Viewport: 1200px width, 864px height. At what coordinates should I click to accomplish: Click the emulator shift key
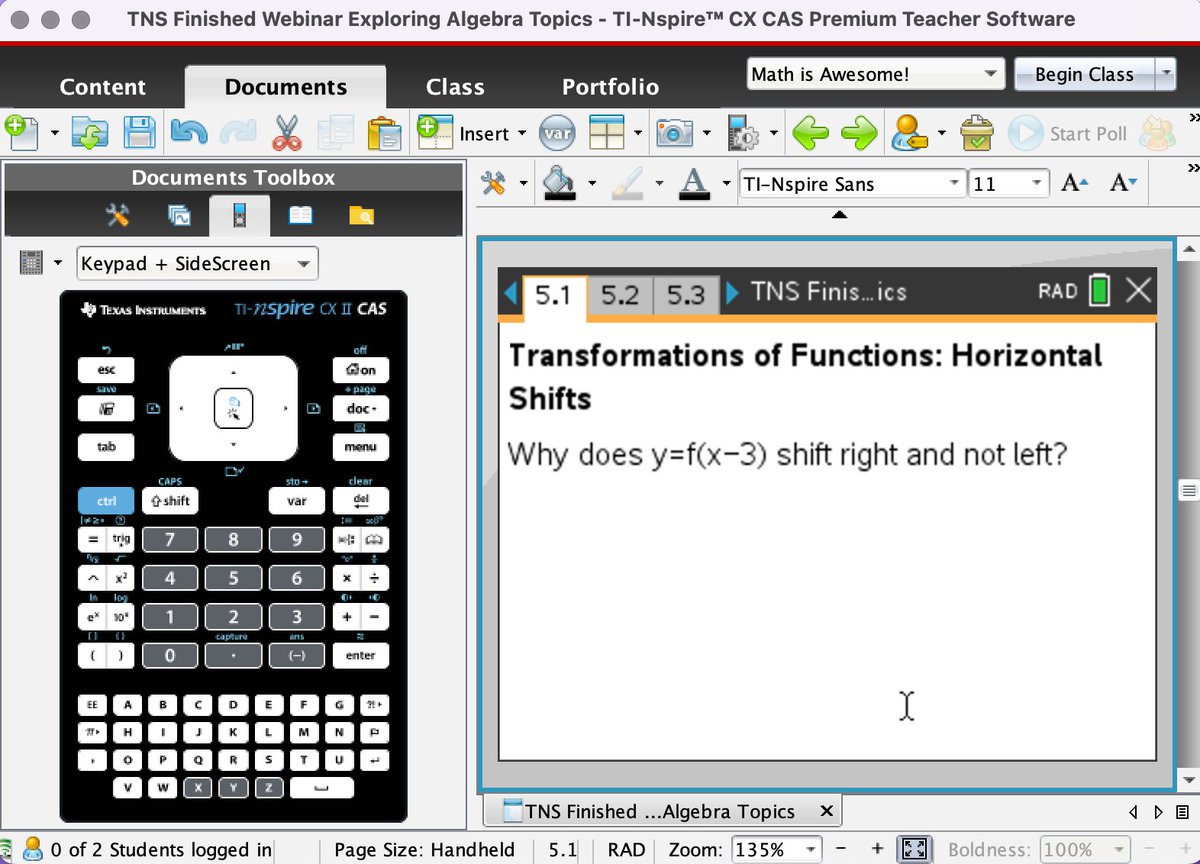[x=170, y=500]
